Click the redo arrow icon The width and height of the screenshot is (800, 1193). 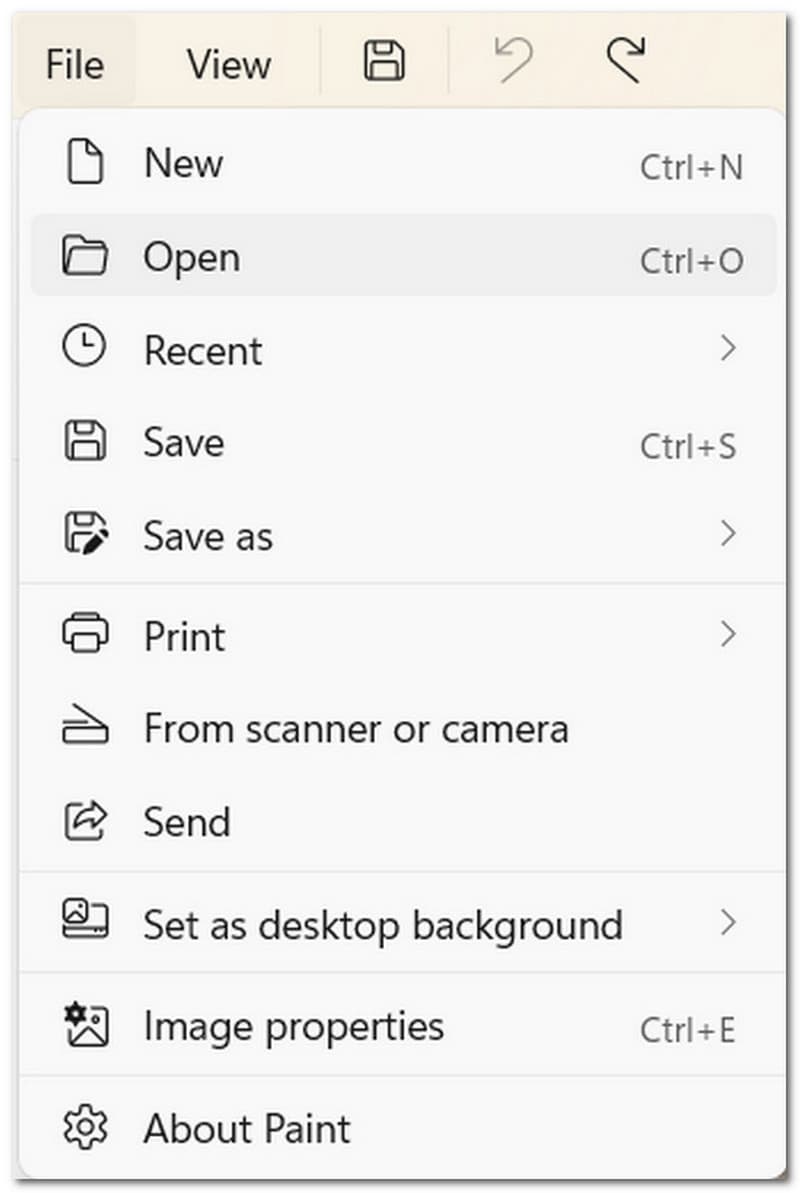(x=626, y=62)
